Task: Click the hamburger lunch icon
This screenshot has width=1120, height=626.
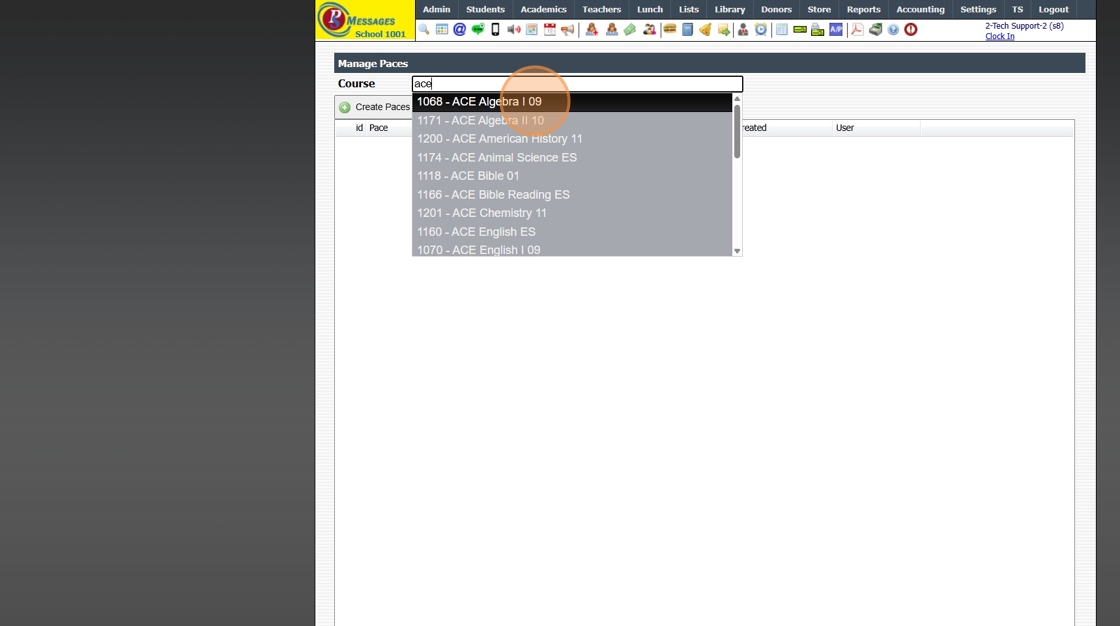Action: click(x=669, y=29)
